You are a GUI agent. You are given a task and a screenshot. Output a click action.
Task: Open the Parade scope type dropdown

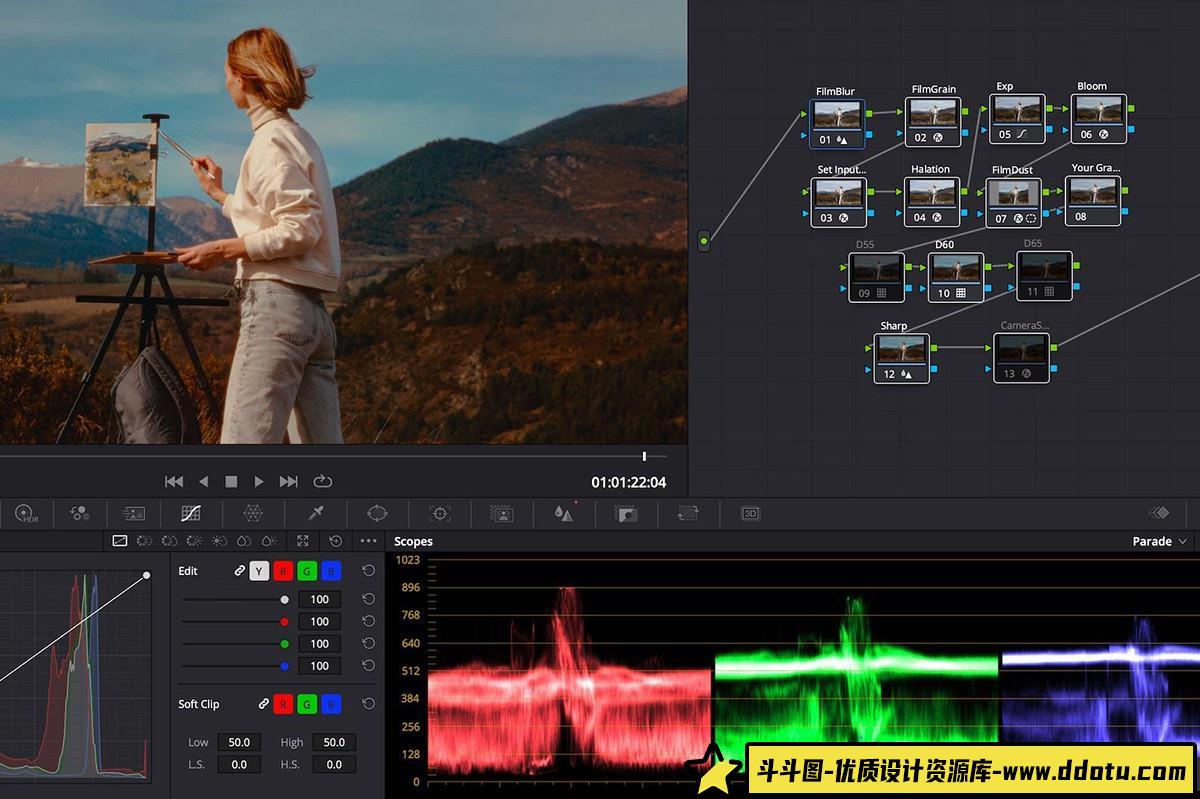pyautogui.click(x=1159, y=541)
